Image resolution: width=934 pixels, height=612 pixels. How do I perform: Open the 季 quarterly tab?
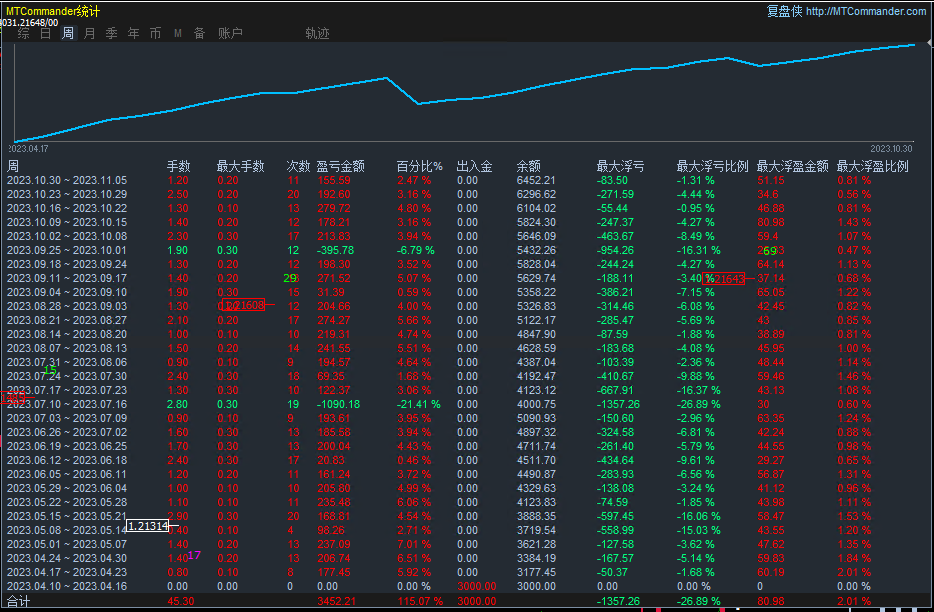(x=111, y=33)
